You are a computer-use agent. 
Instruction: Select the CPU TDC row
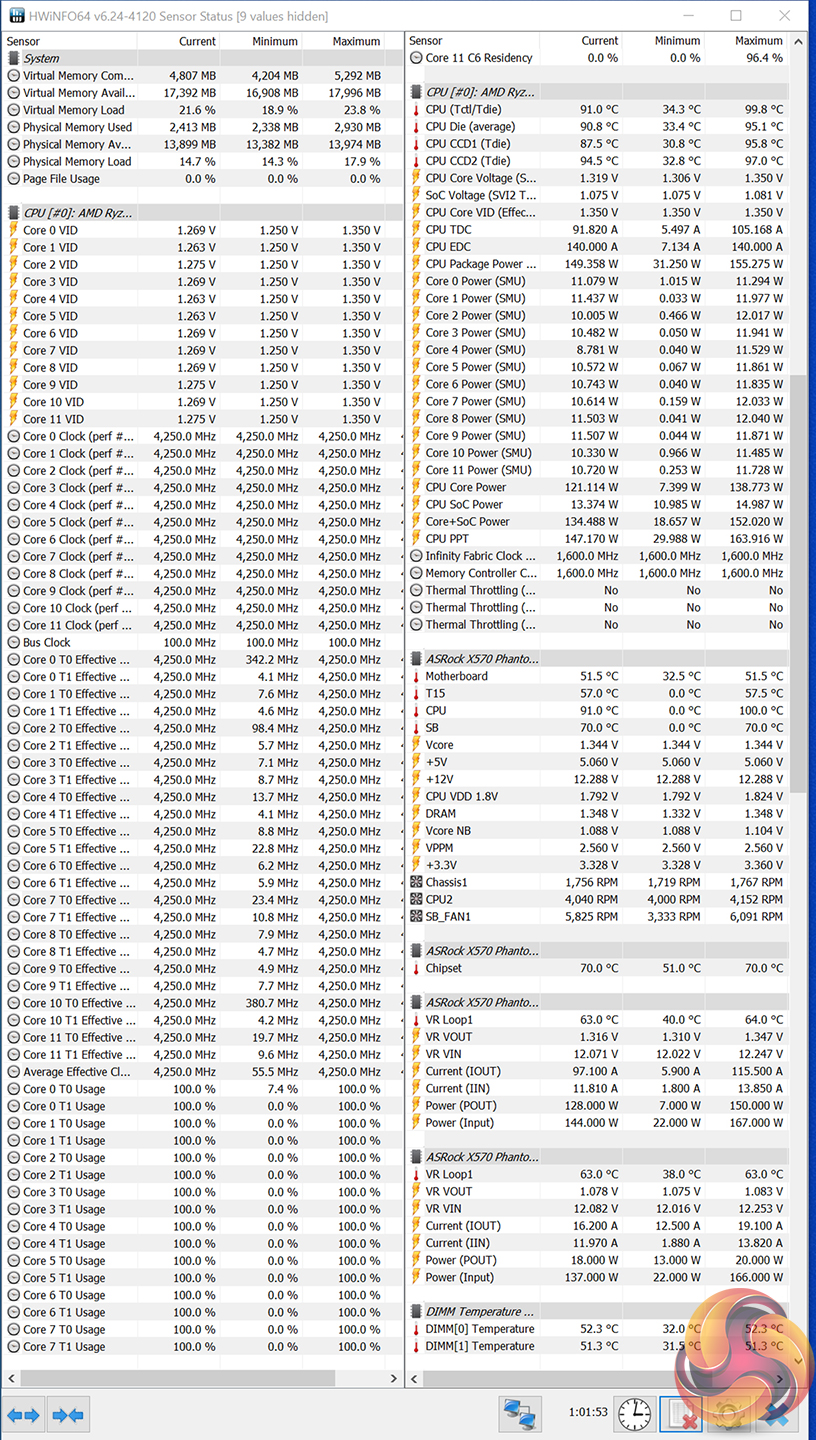(597, 230)
